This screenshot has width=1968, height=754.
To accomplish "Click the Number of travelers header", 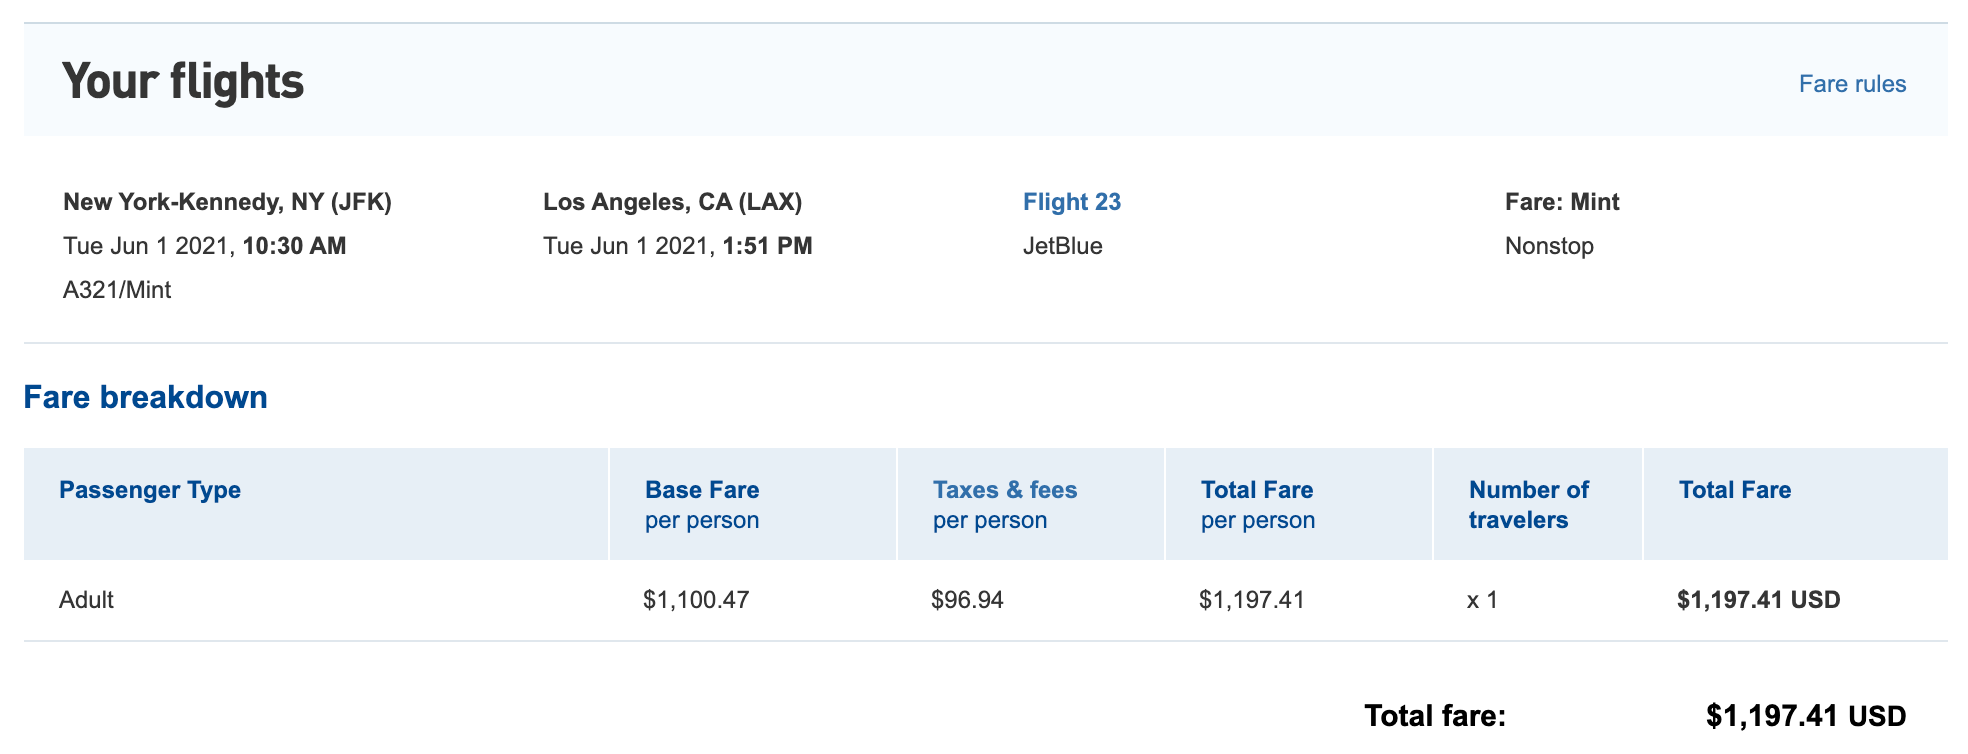I will [1528, 504].
